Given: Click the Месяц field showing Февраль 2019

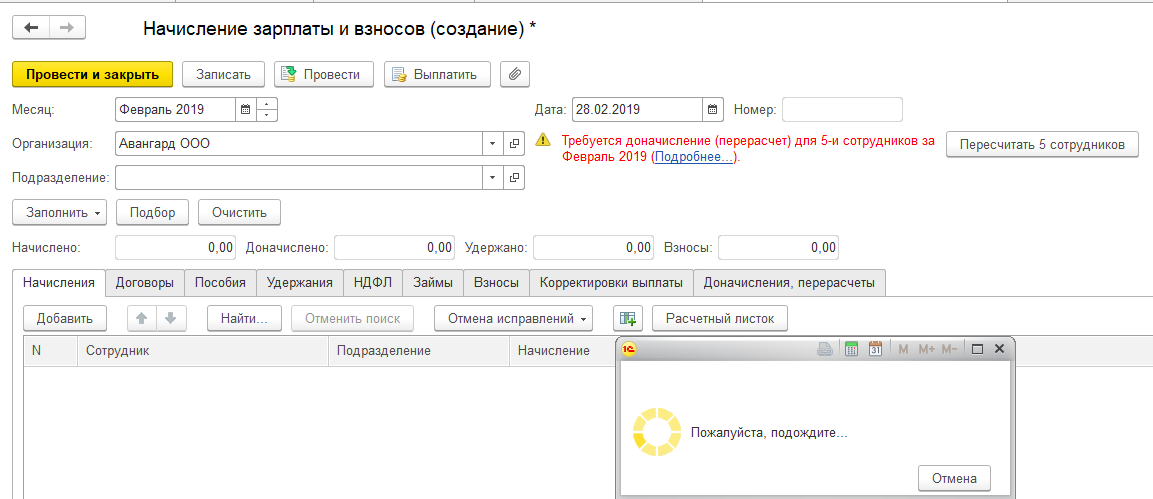Looking at the screenshot, I should click(176, 110).
